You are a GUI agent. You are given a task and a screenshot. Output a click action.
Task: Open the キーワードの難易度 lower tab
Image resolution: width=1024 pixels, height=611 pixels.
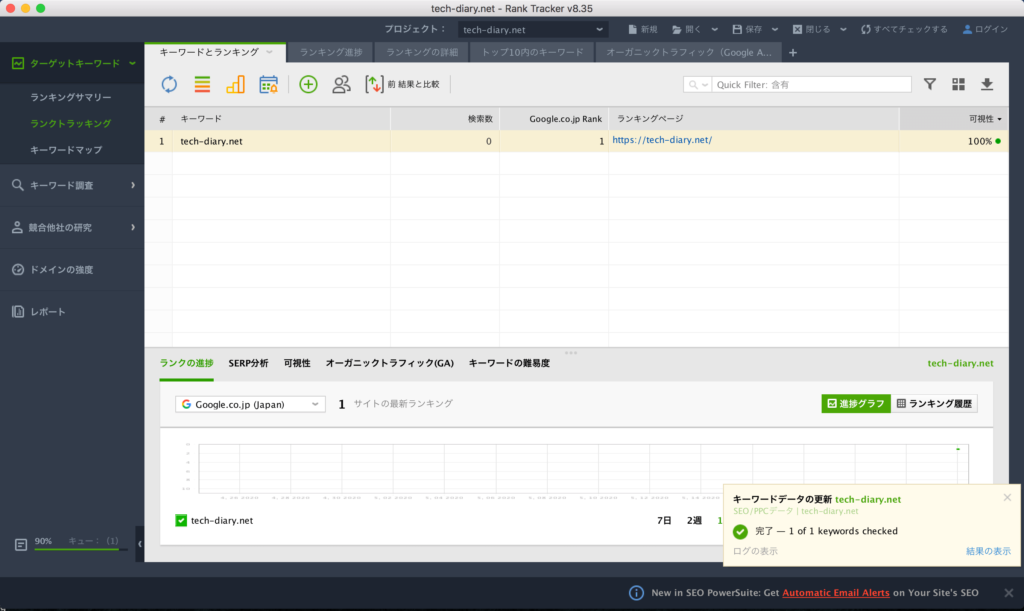pyautogui.click(x=509, y=363)
